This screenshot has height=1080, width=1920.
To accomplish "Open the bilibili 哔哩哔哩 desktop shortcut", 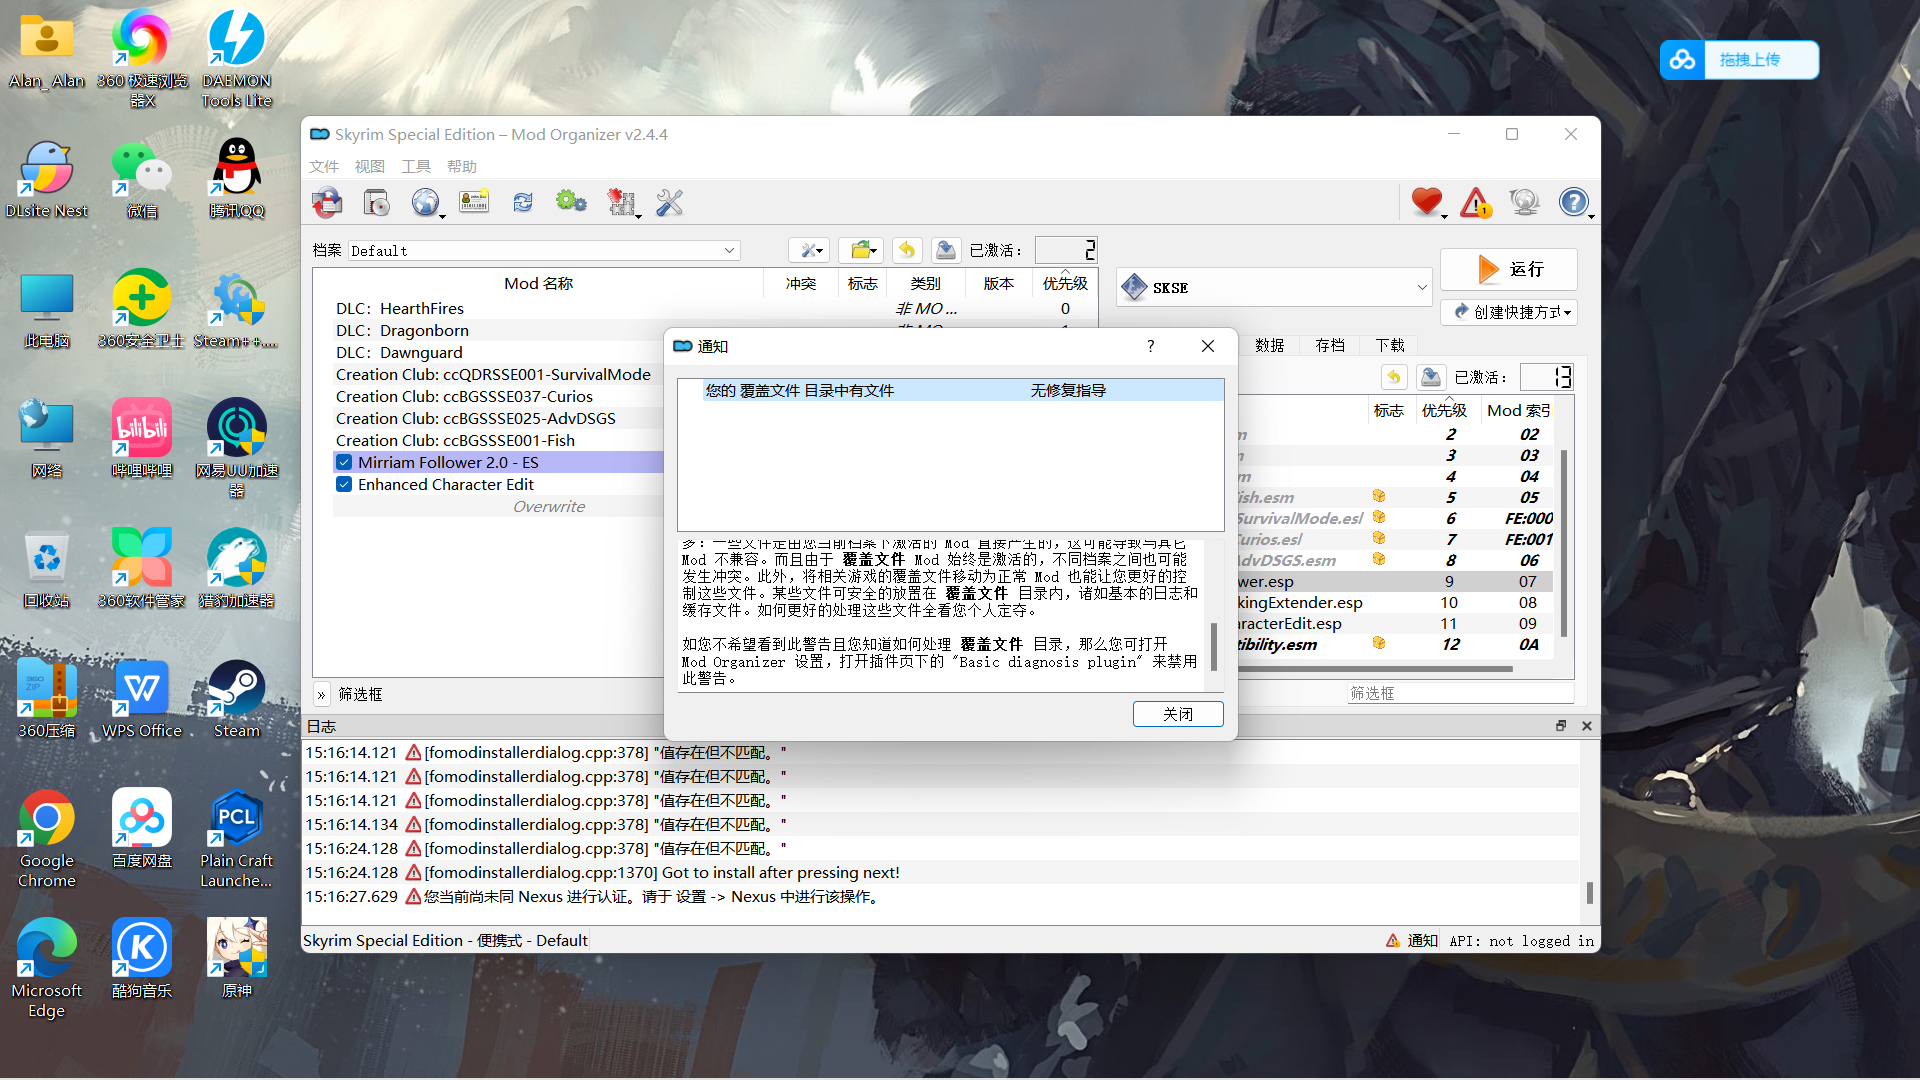I will 142,439.
